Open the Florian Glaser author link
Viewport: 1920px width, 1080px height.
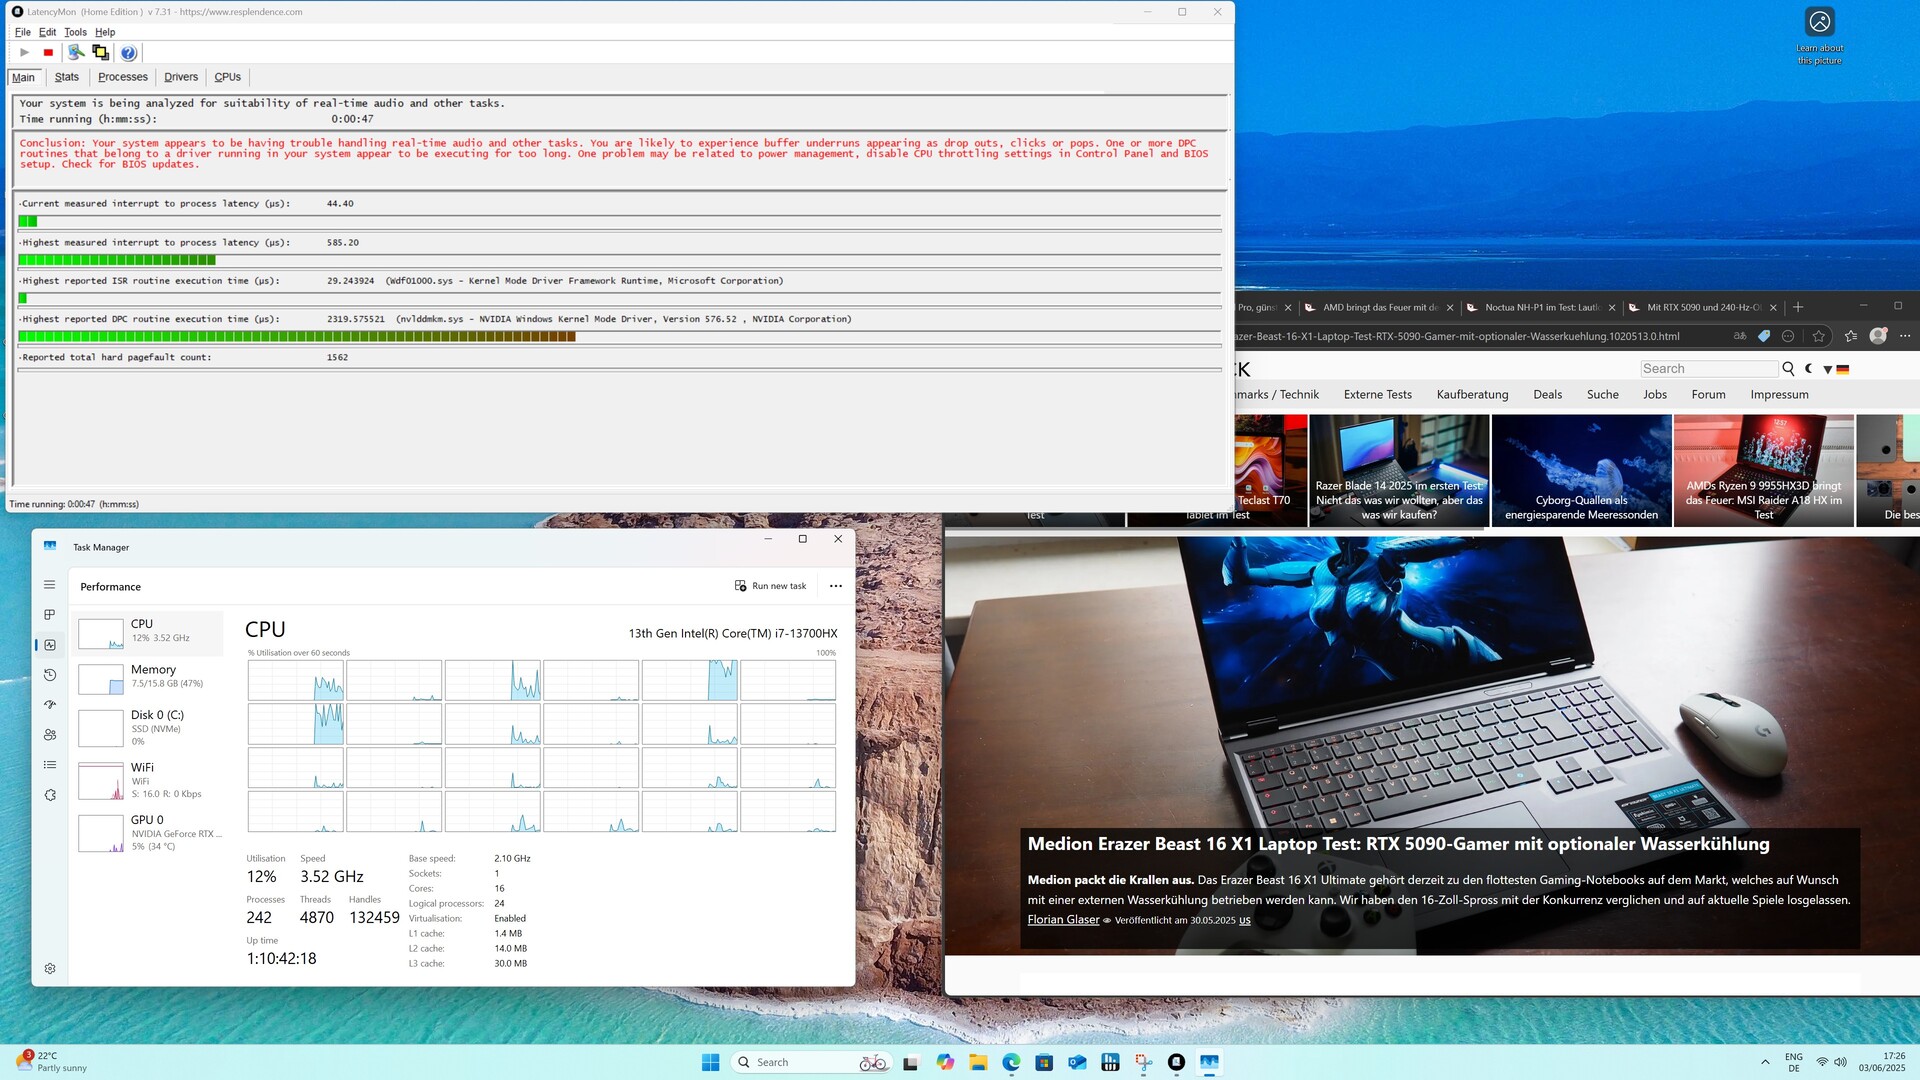pos(1063,920)
